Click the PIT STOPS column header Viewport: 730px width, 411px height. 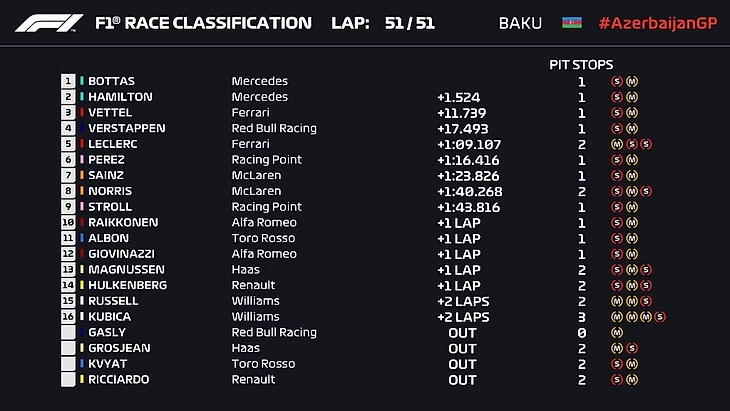pos(581,64)
